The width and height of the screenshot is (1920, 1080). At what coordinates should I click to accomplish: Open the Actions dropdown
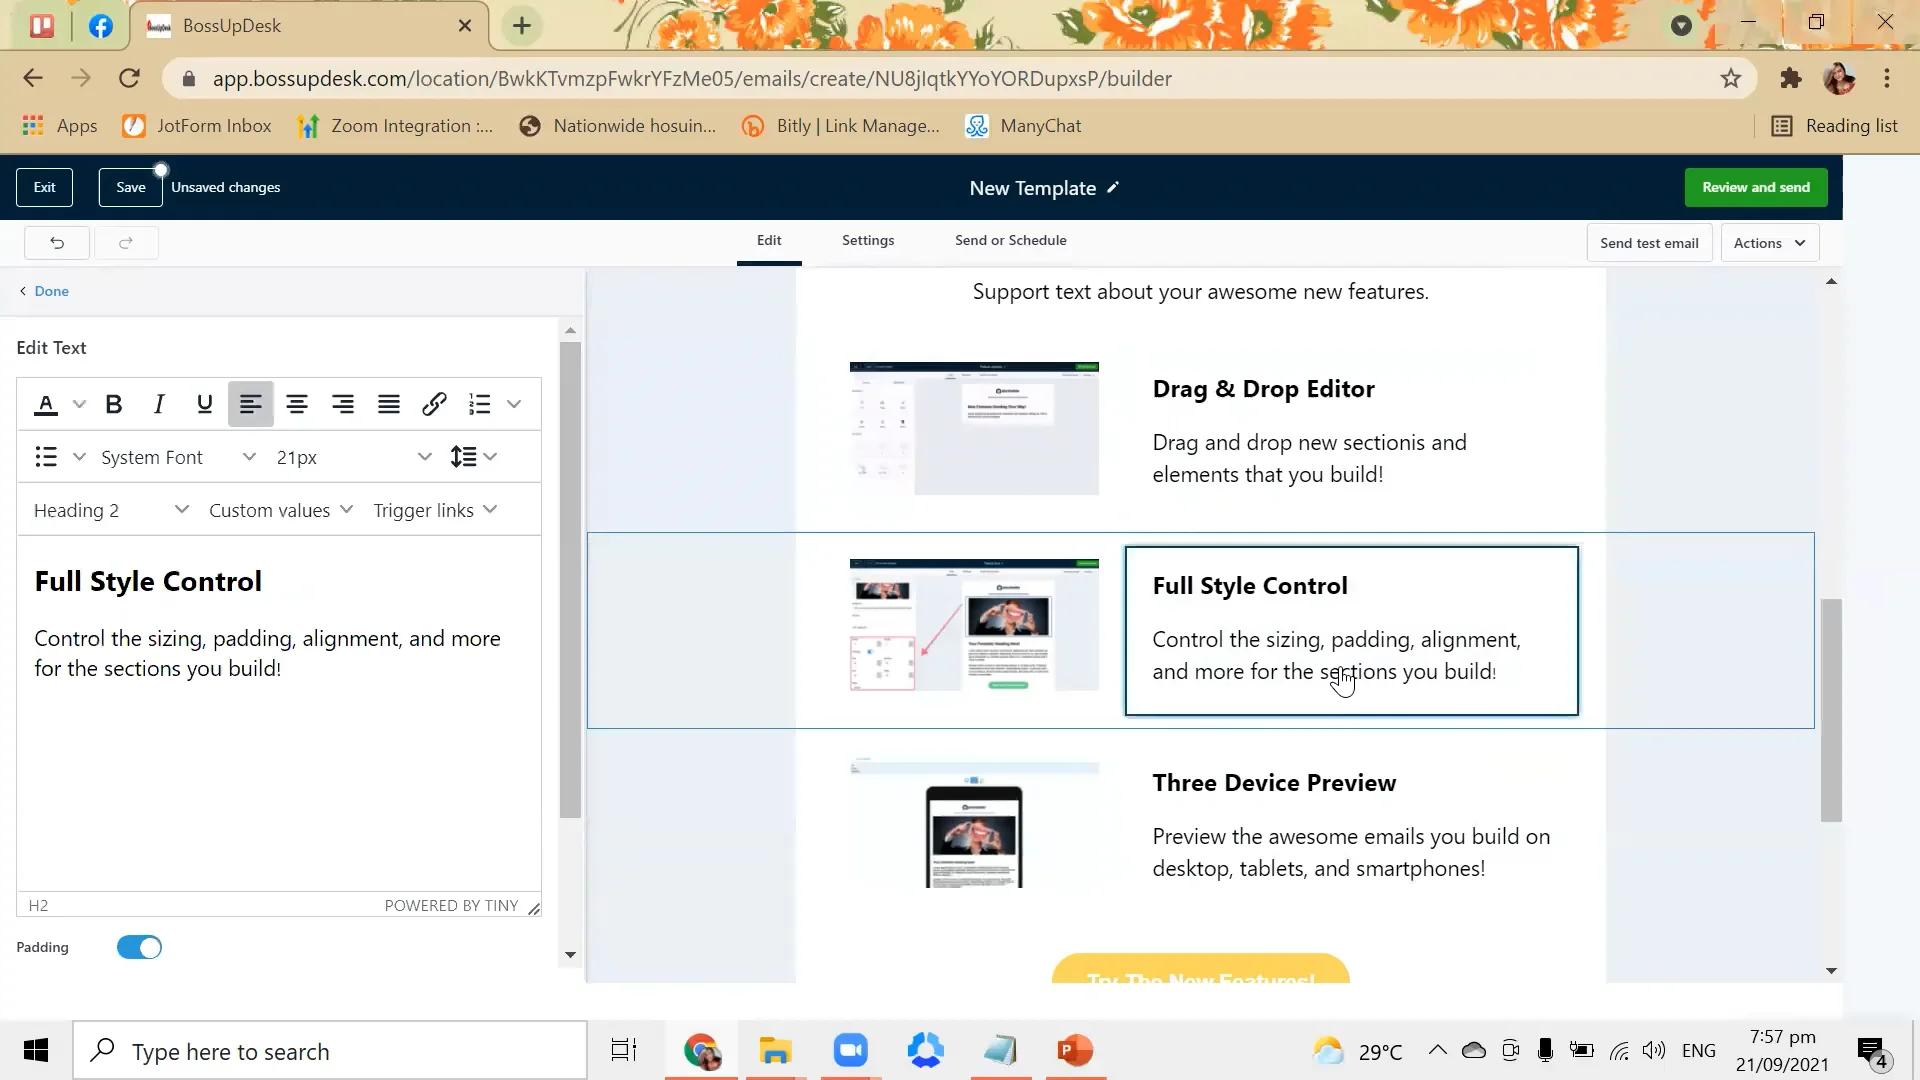(1769, 243)
